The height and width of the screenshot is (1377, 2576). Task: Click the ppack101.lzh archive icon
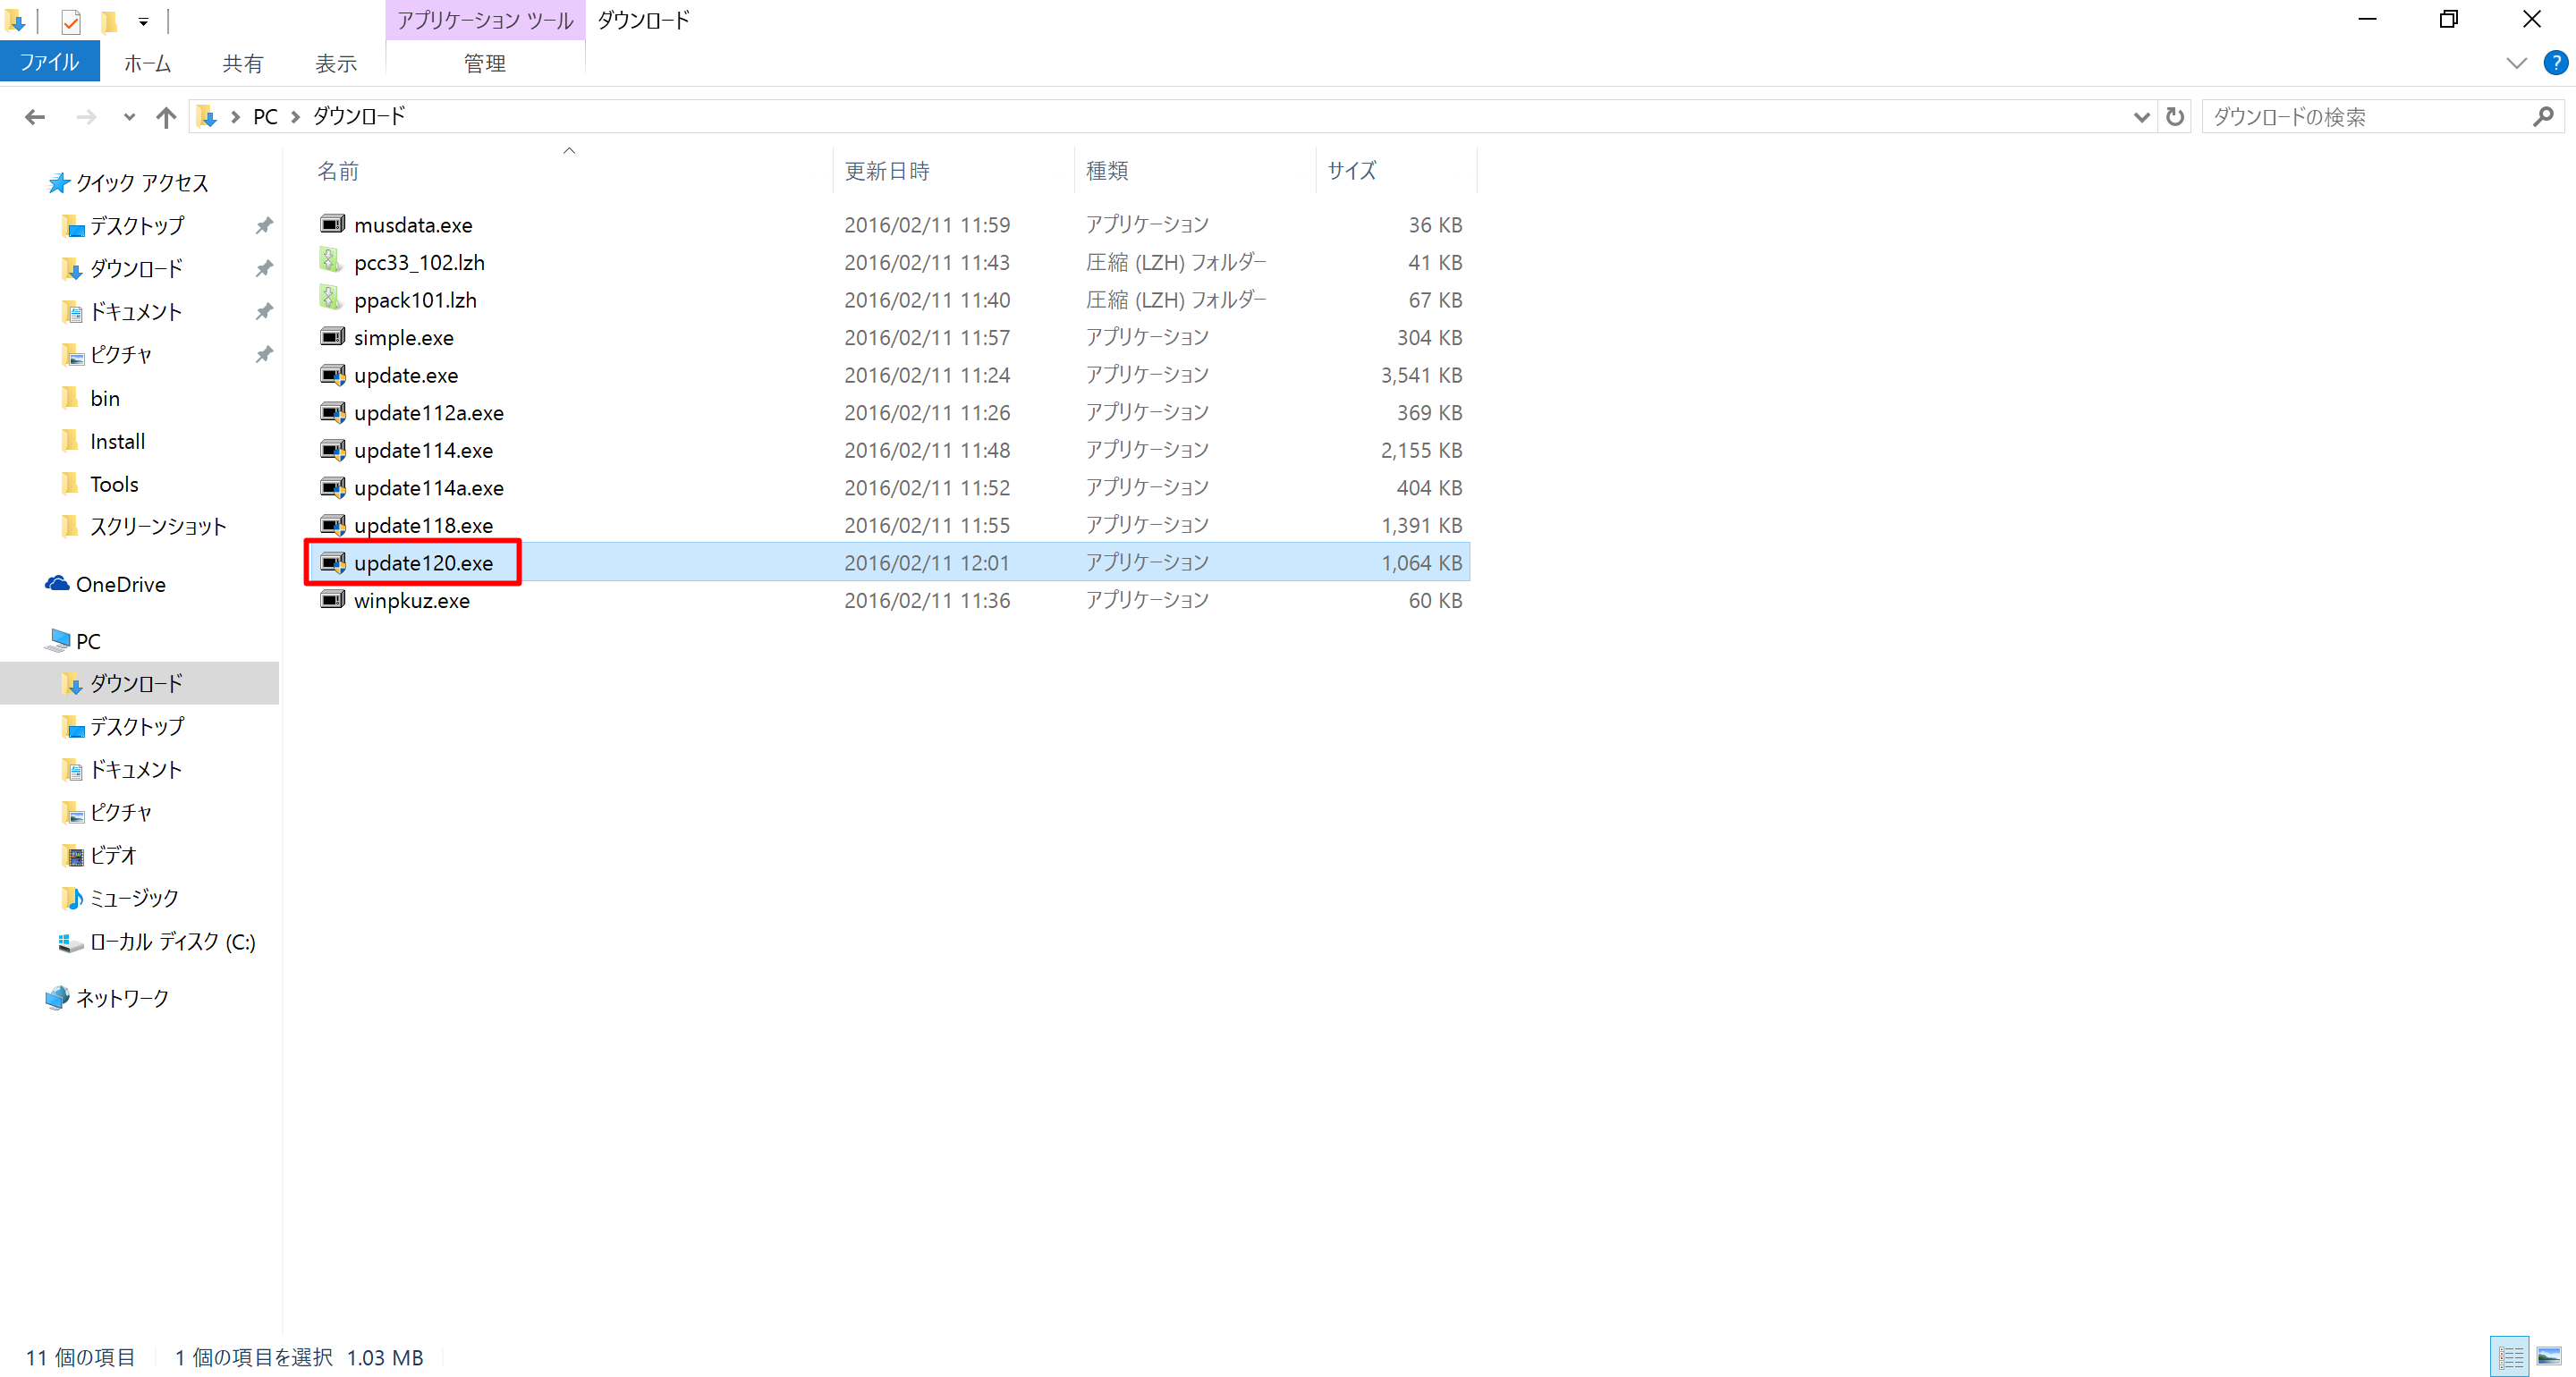332,299
